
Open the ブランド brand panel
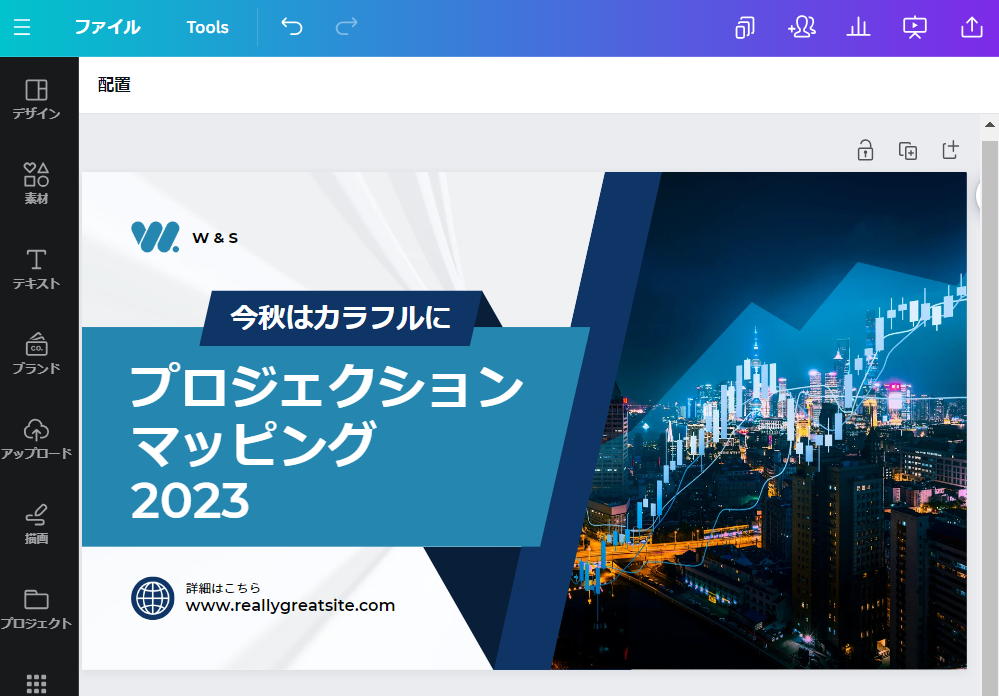pos(36,354)
